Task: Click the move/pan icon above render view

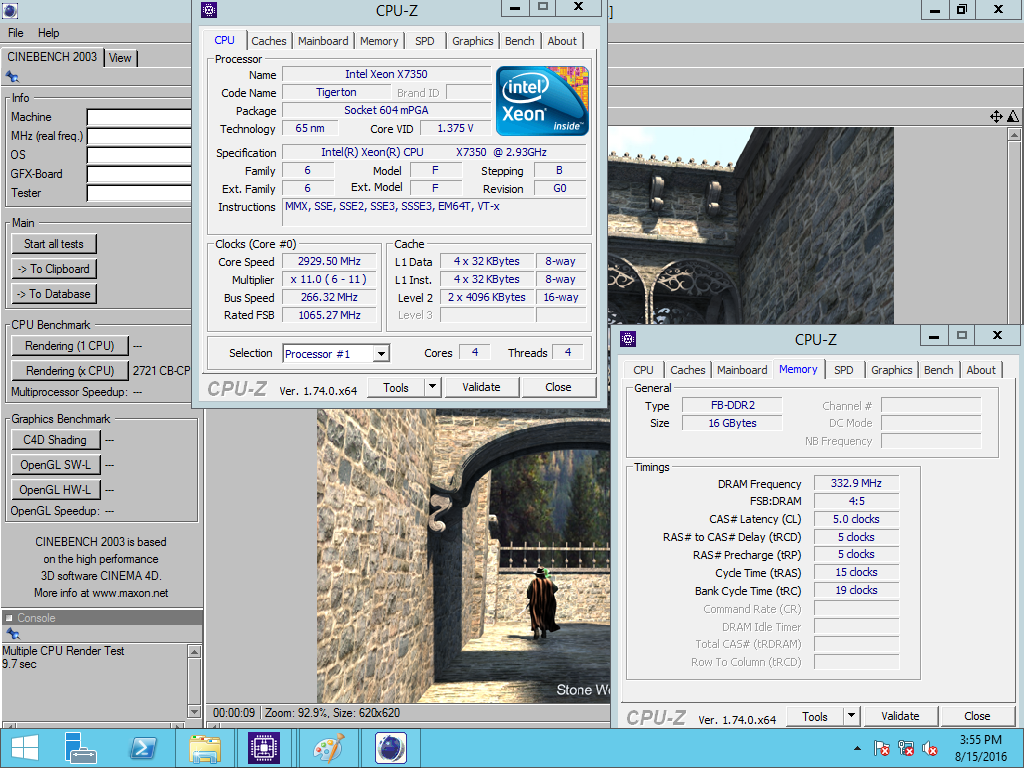Action: 996,116
